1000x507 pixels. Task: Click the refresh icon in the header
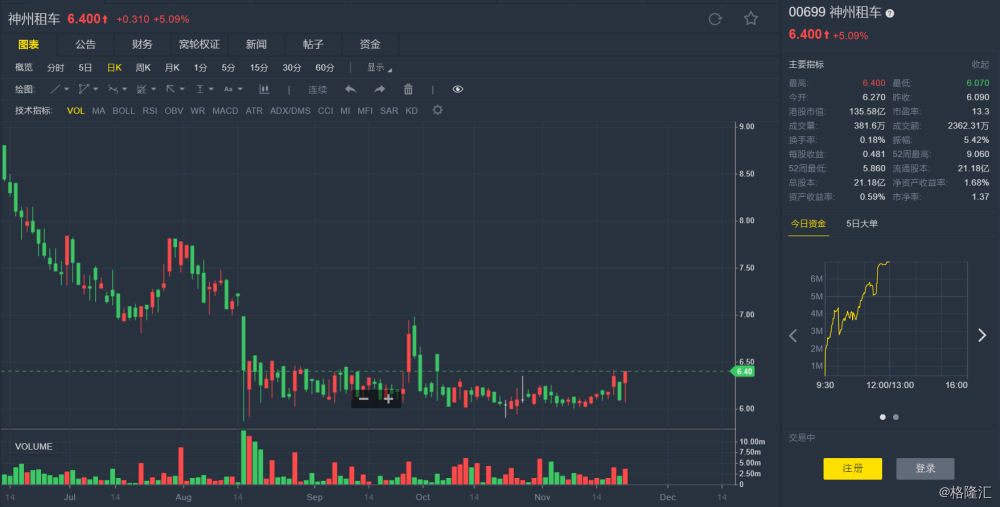click(715, 19)
